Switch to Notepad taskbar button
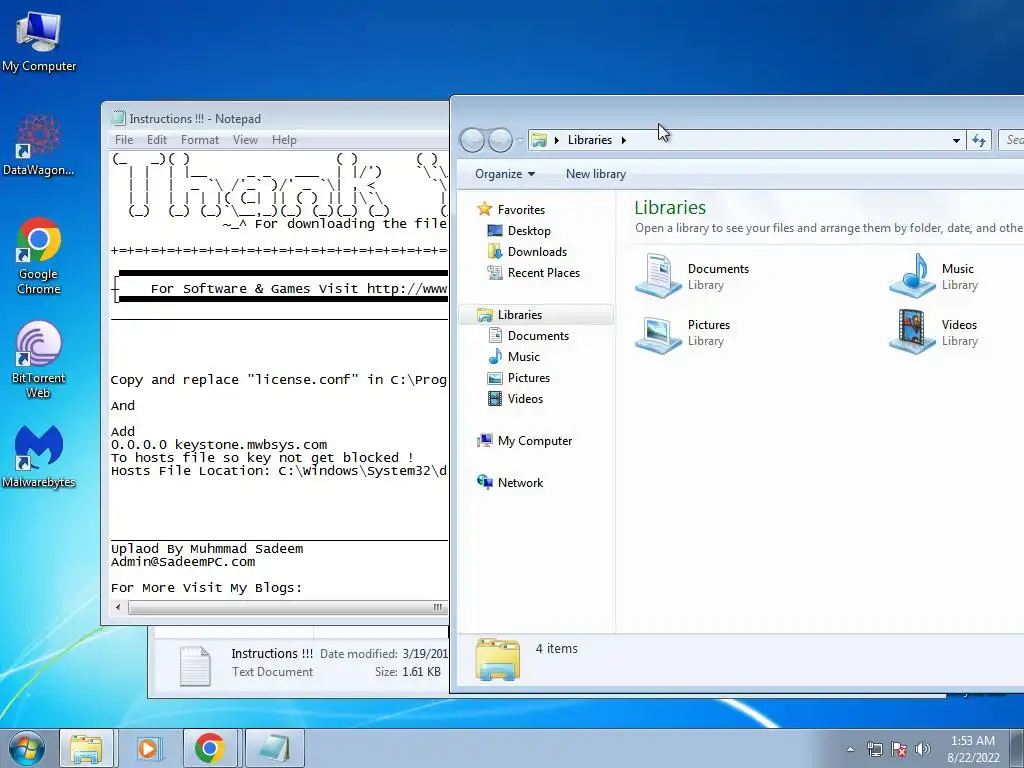 point(274,748)
